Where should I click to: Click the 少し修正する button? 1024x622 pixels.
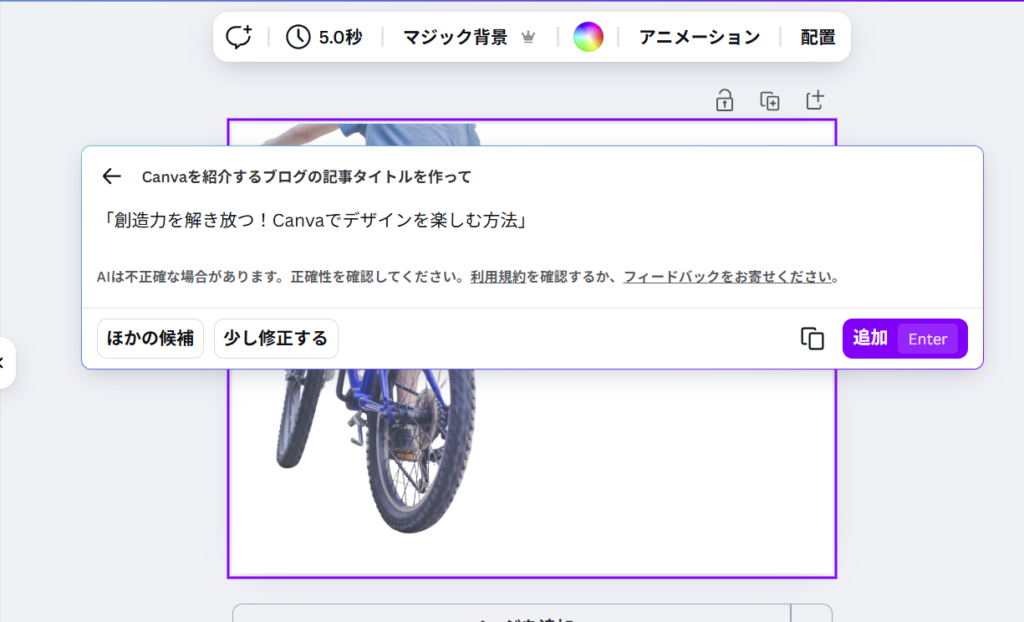275,339
